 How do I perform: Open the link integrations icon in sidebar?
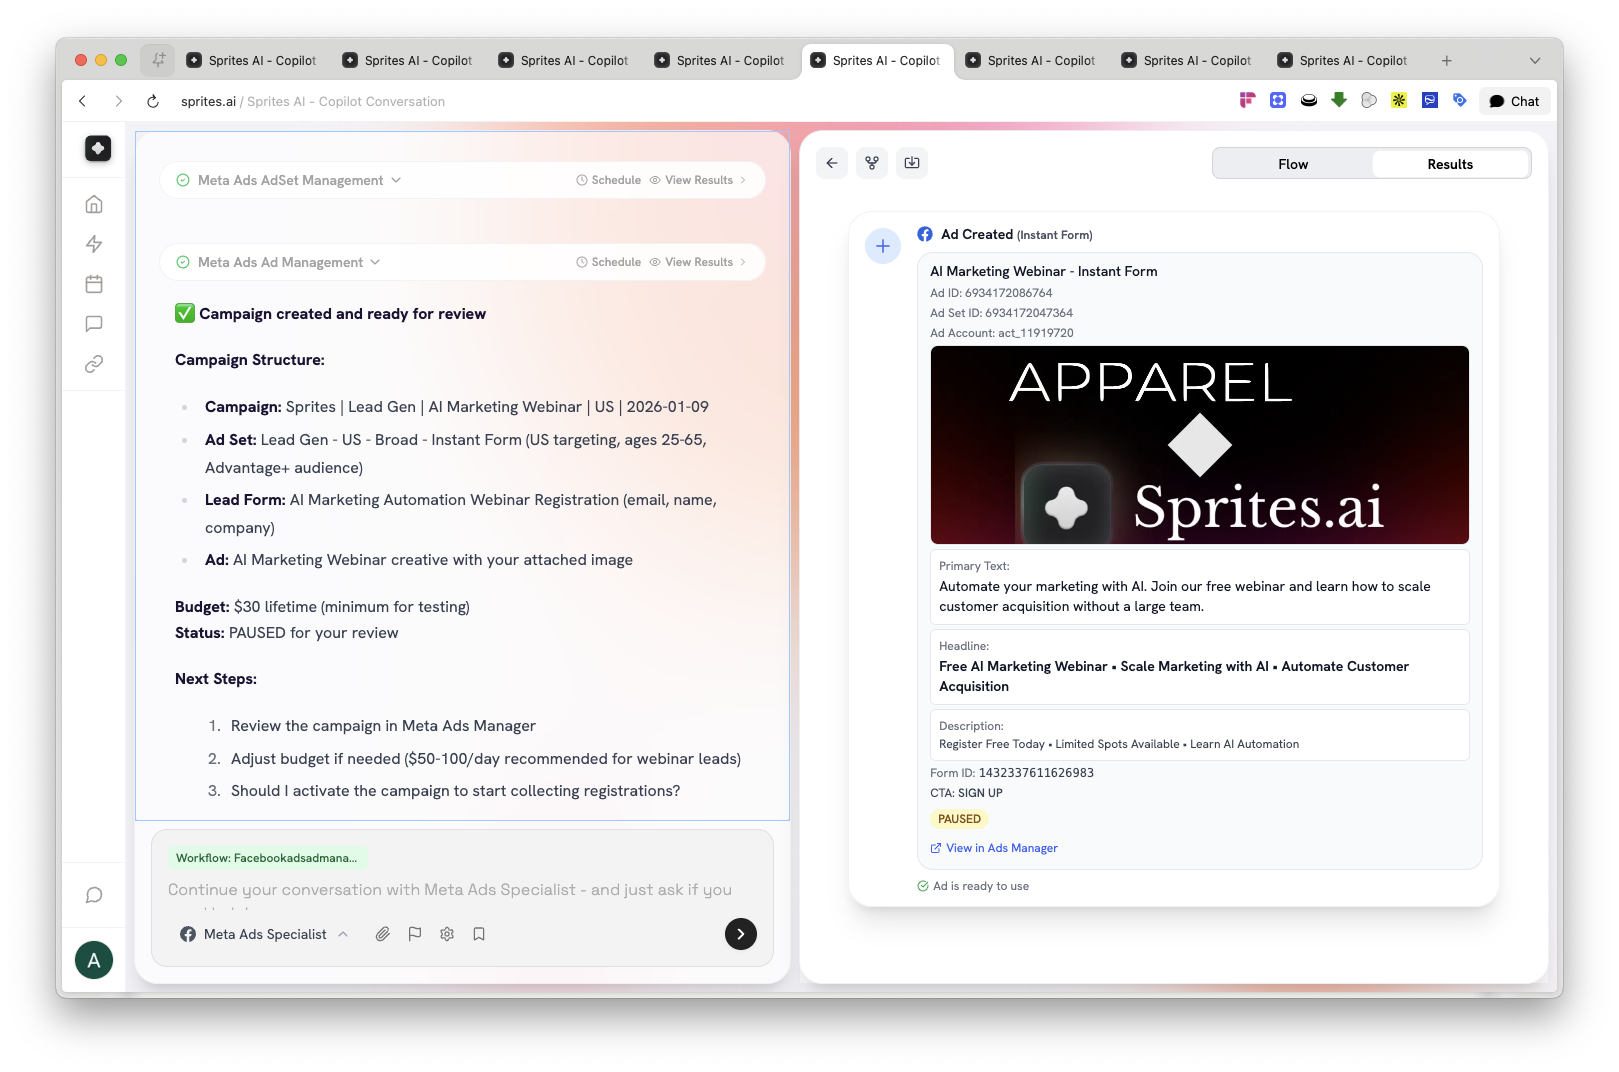click(94, 364)
